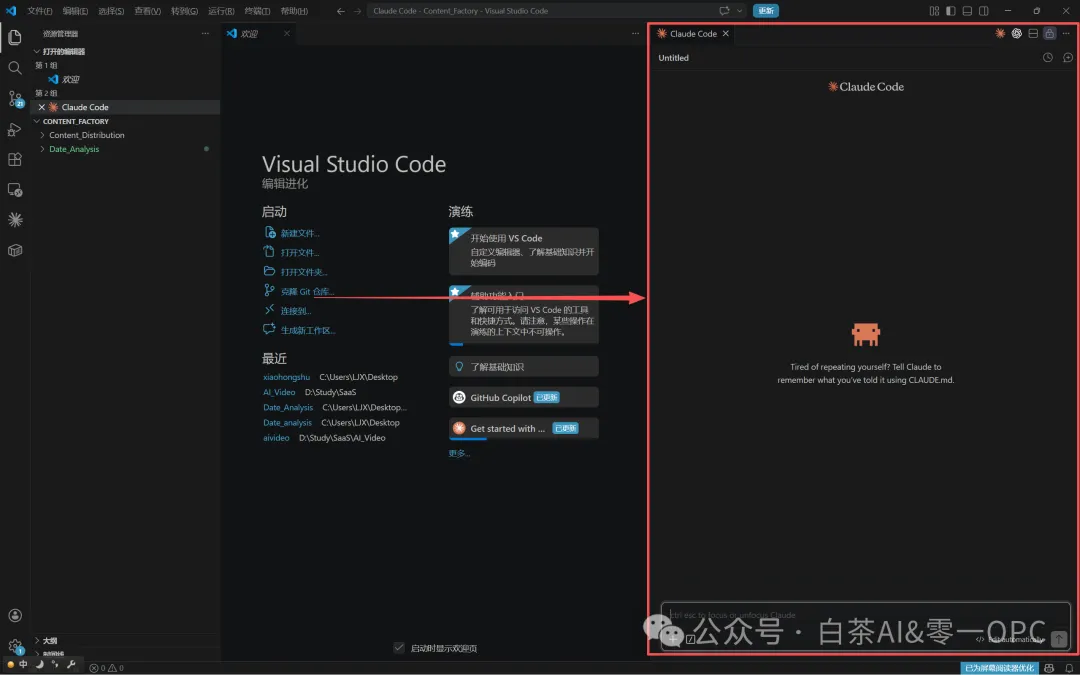
Task: Toggle the lock editor group icon
Action: click(1049, 33)
